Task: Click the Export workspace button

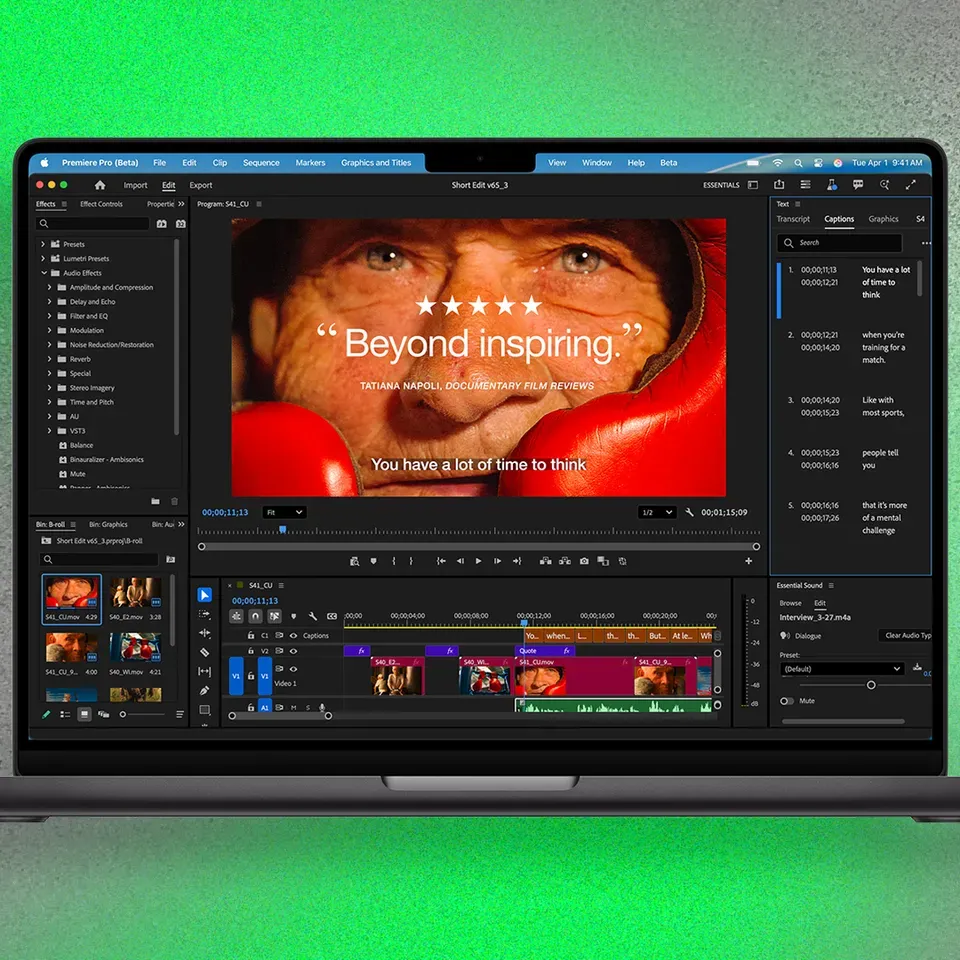Action: [x=201, y=185]
